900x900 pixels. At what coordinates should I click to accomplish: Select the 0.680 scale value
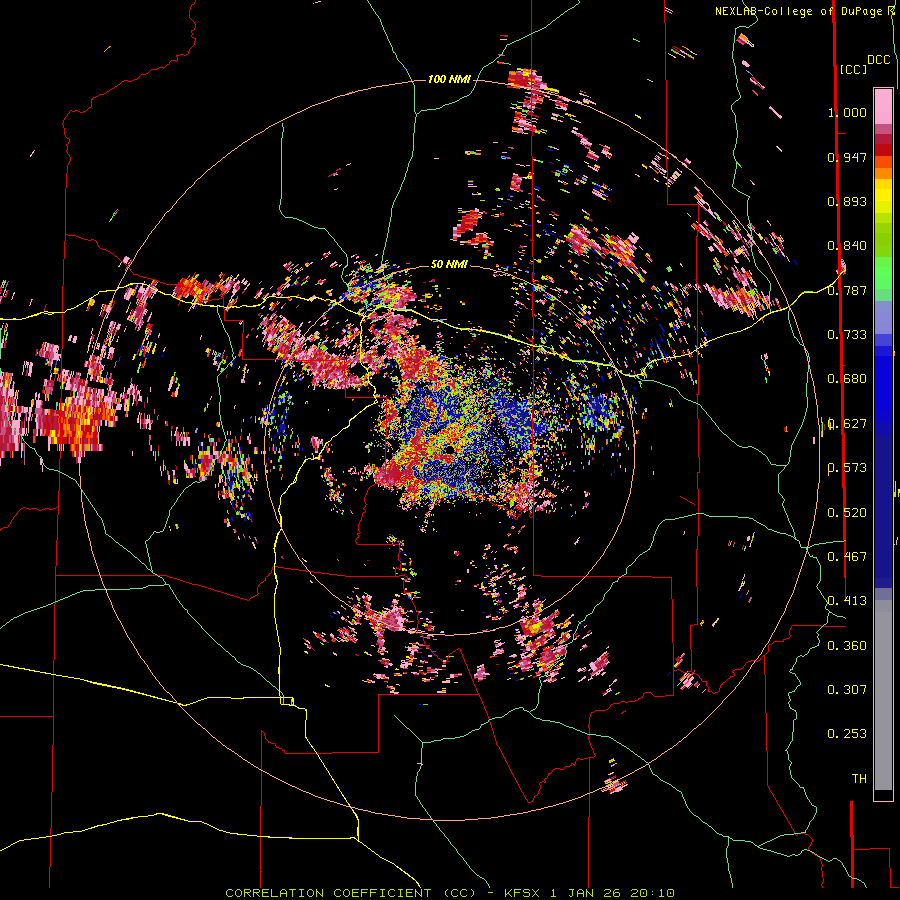click(847, 379)
